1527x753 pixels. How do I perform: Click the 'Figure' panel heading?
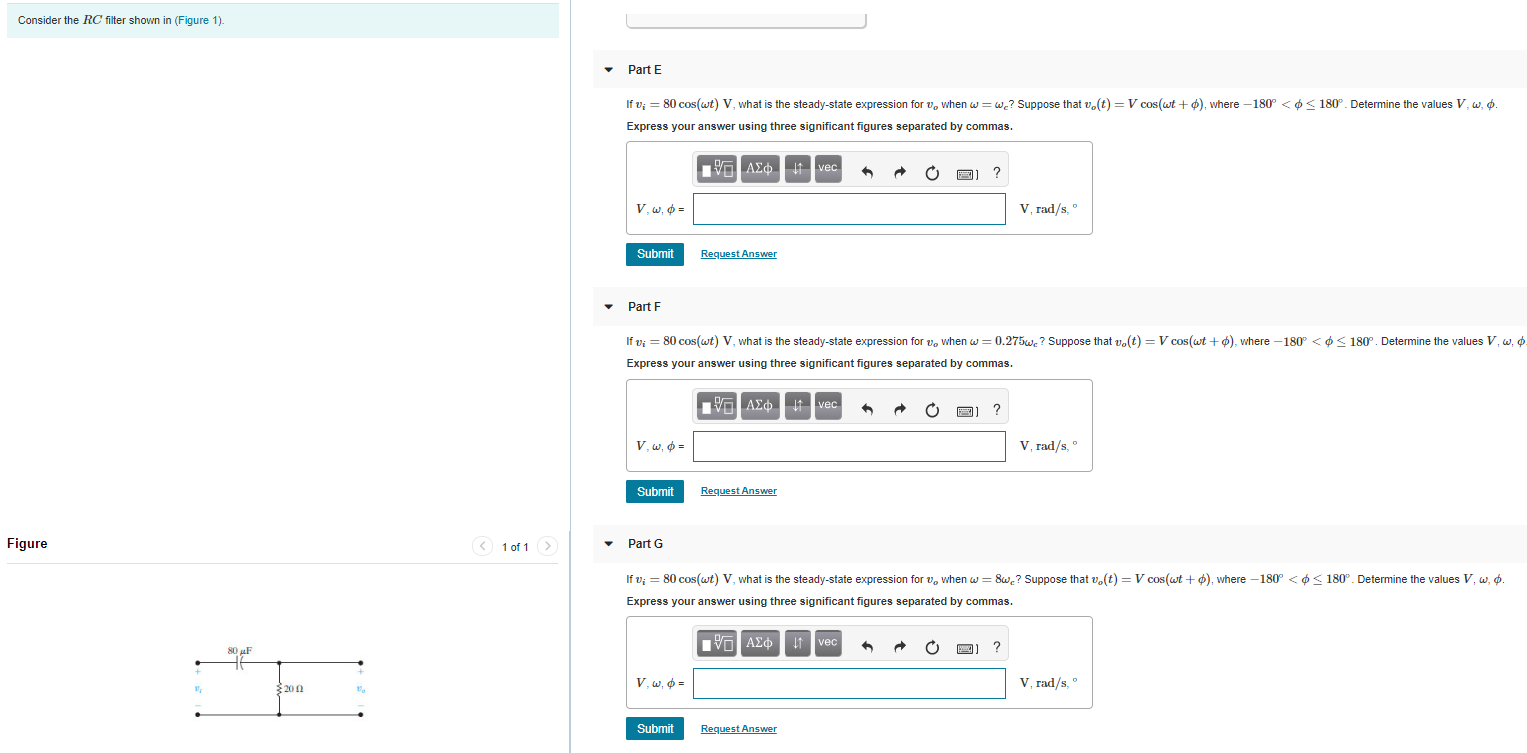pyautogui.click(x=27, y=544)
